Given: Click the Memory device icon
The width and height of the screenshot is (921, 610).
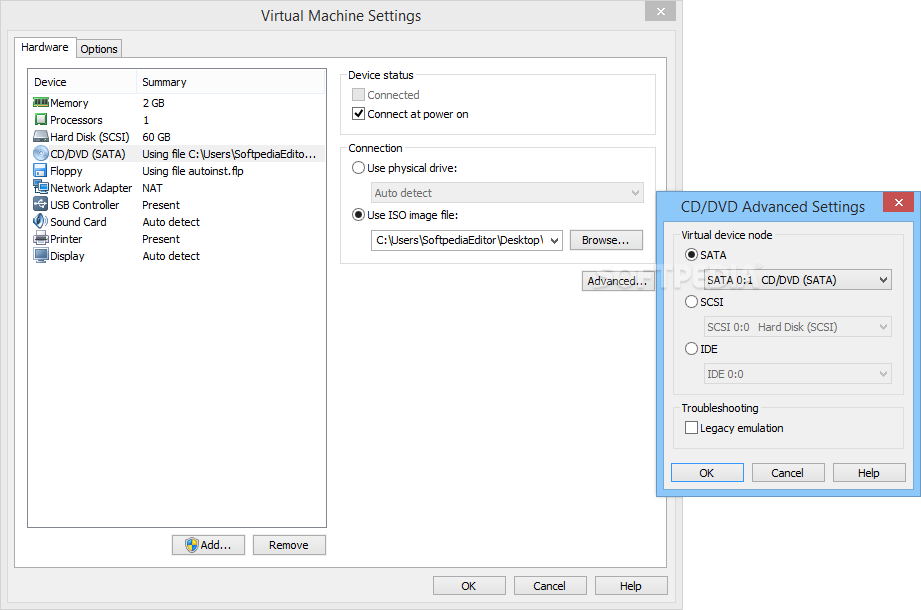Looking at the screenshot, I should tap(41, 103).
